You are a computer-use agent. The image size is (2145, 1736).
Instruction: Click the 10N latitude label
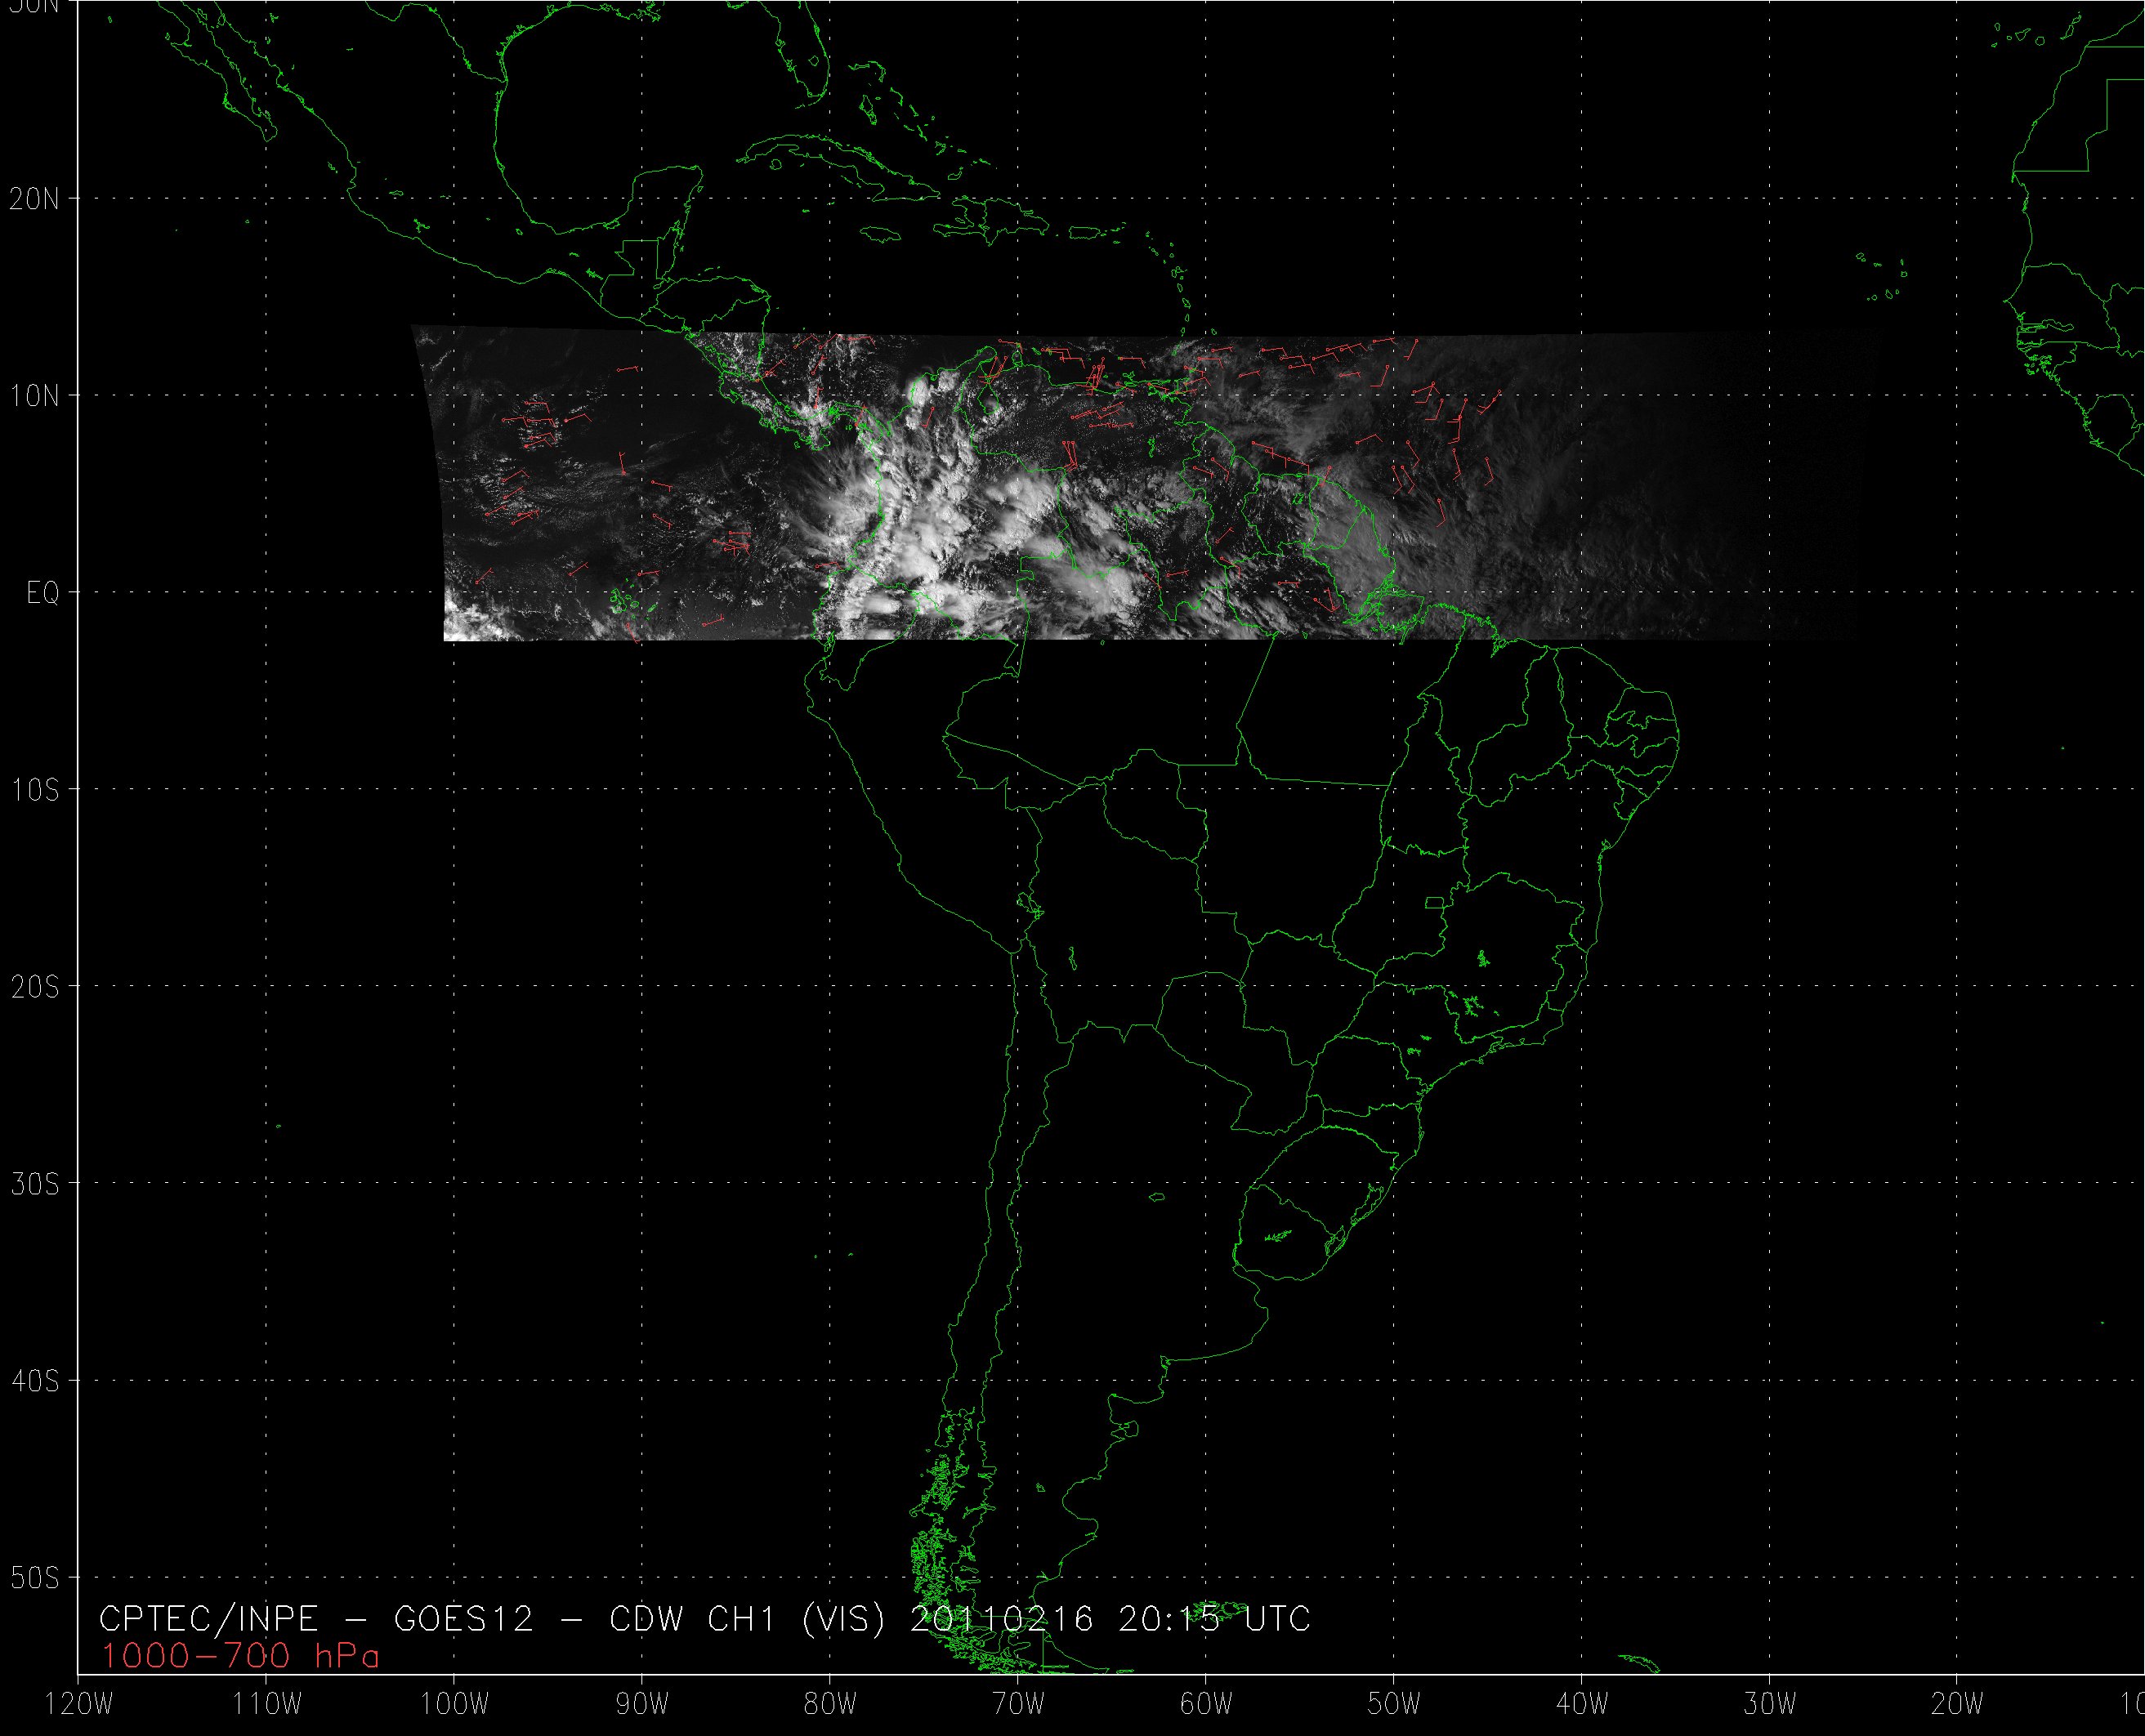[x=35, y=396]
